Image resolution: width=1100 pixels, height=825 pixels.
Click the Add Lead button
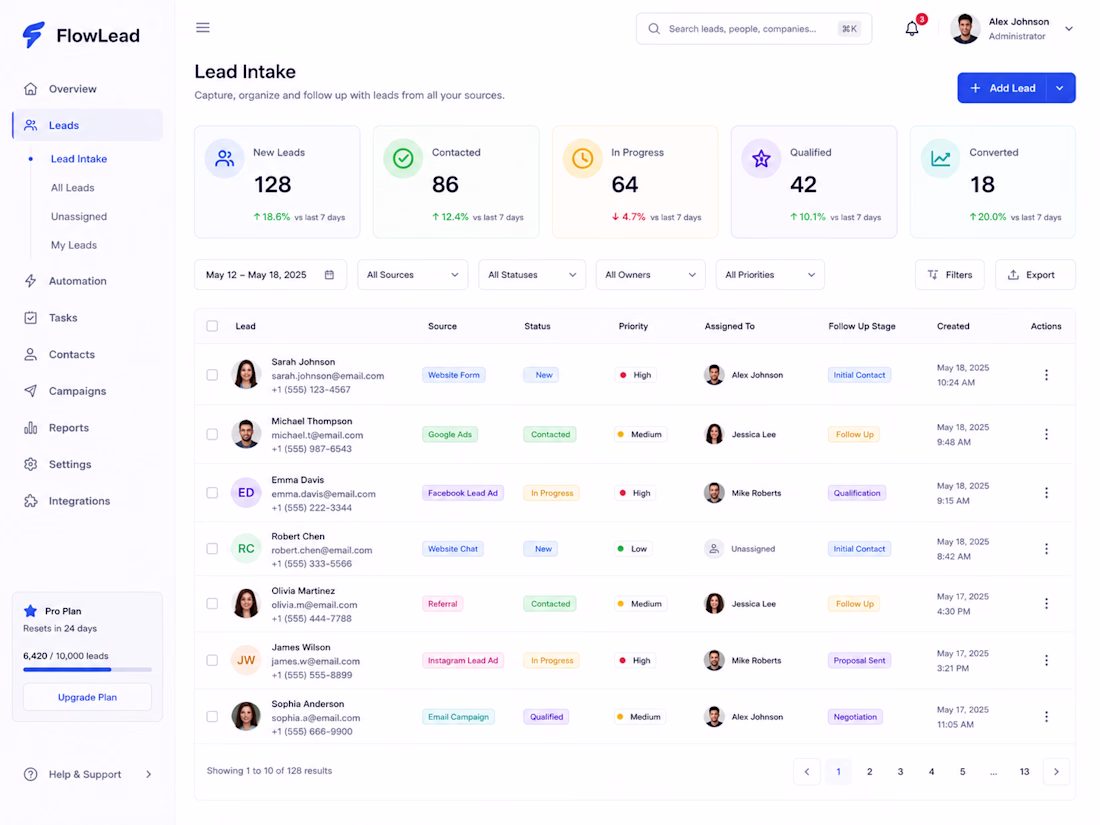pyautogui.click(x=1002, y=88)
